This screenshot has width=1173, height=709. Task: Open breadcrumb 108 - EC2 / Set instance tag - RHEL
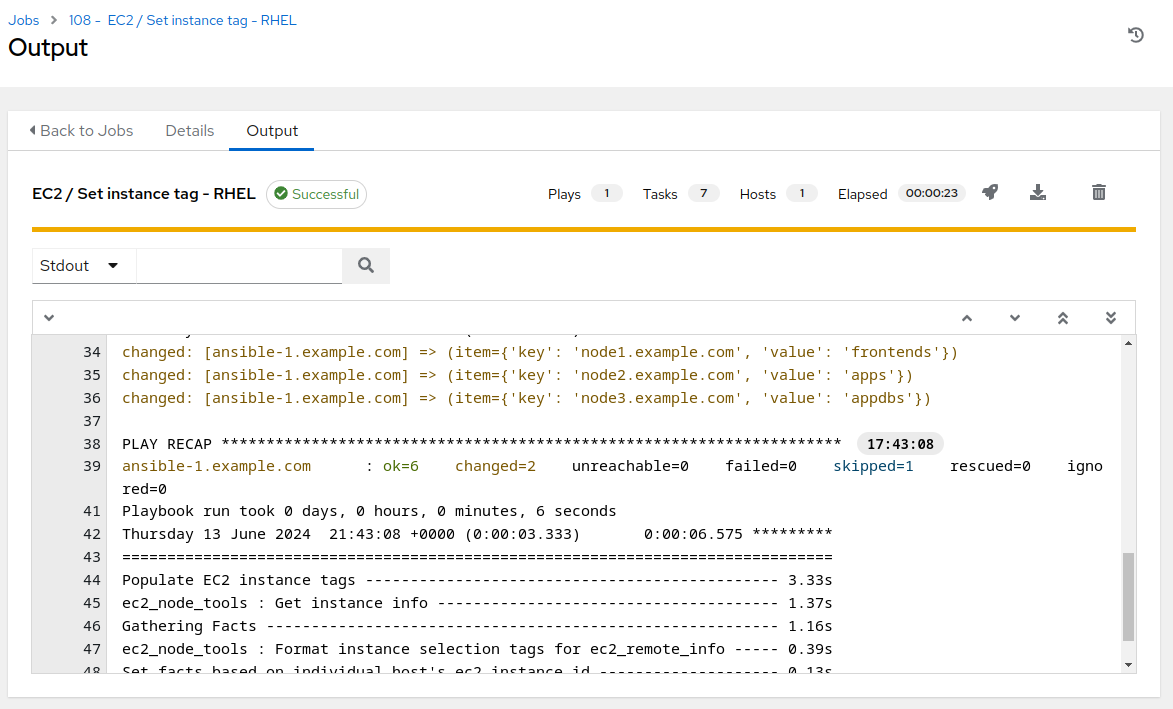coord(183,20)
